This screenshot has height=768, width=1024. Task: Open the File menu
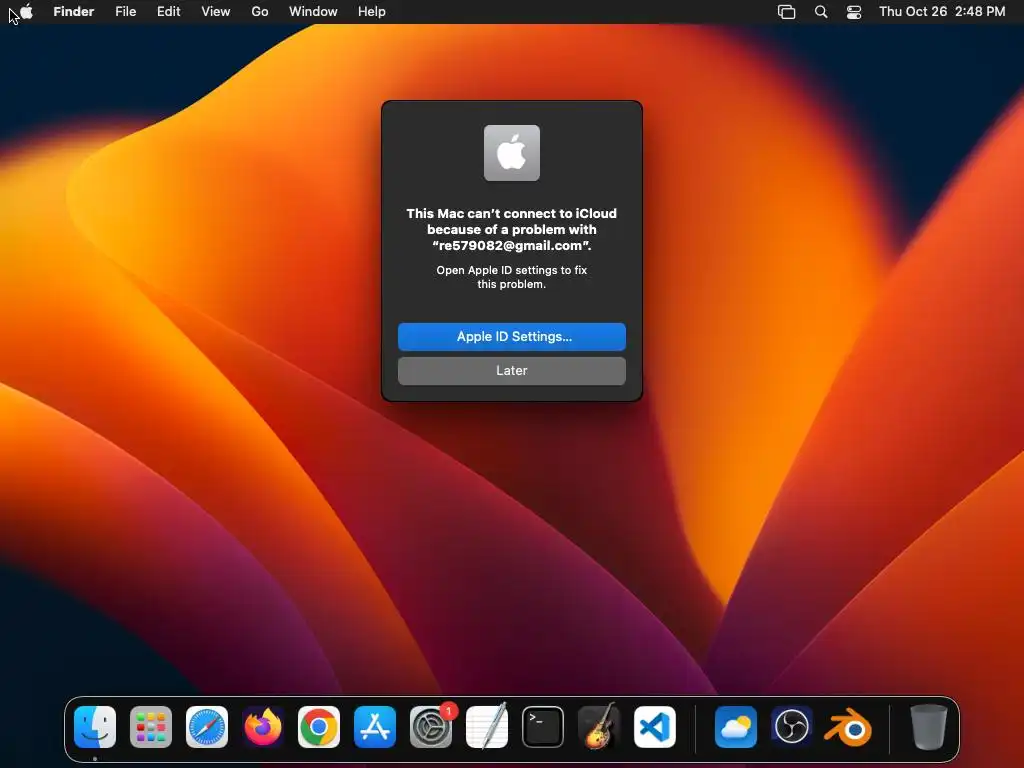[x=125, y=12]
